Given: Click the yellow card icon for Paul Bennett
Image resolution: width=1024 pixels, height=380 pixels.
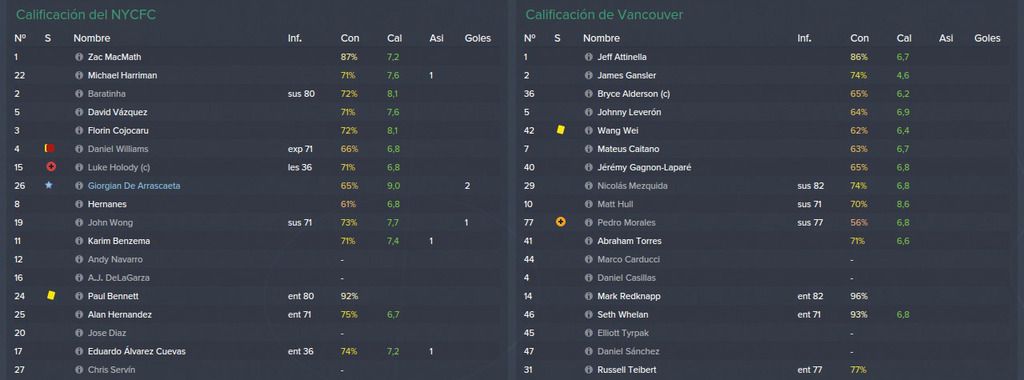Looking at the screenshot, I should (x=51, y=296).
